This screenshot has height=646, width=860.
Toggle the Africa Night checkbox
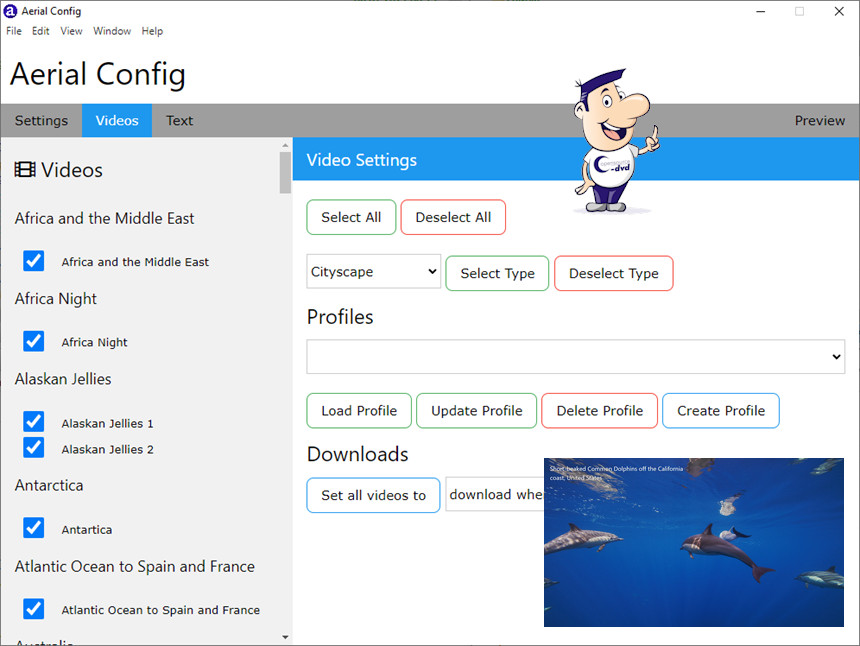click(x=34, y=341)
